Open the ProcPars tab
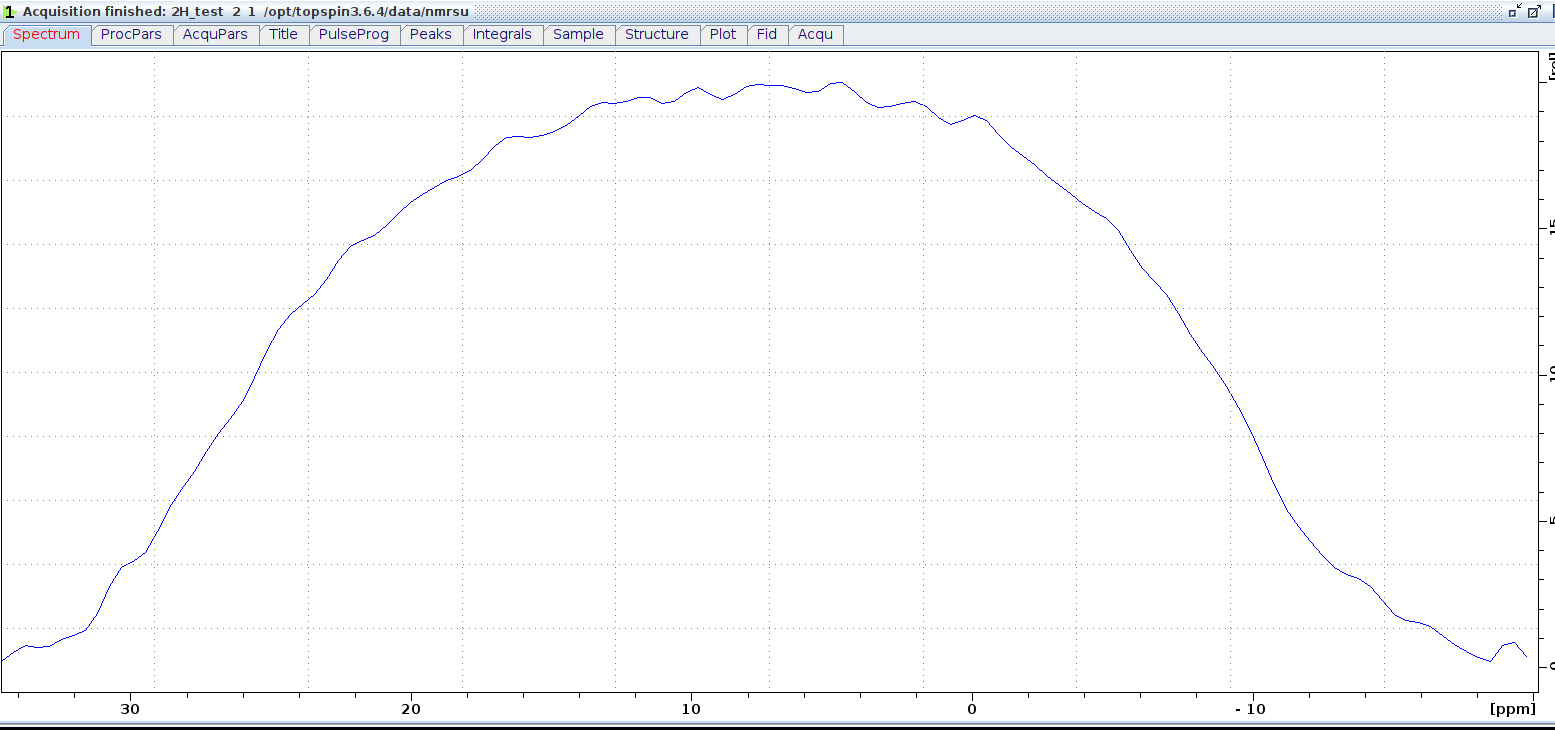Viewport: 1555px width, 730px height. pyautogui.click(x=131, y=34)
